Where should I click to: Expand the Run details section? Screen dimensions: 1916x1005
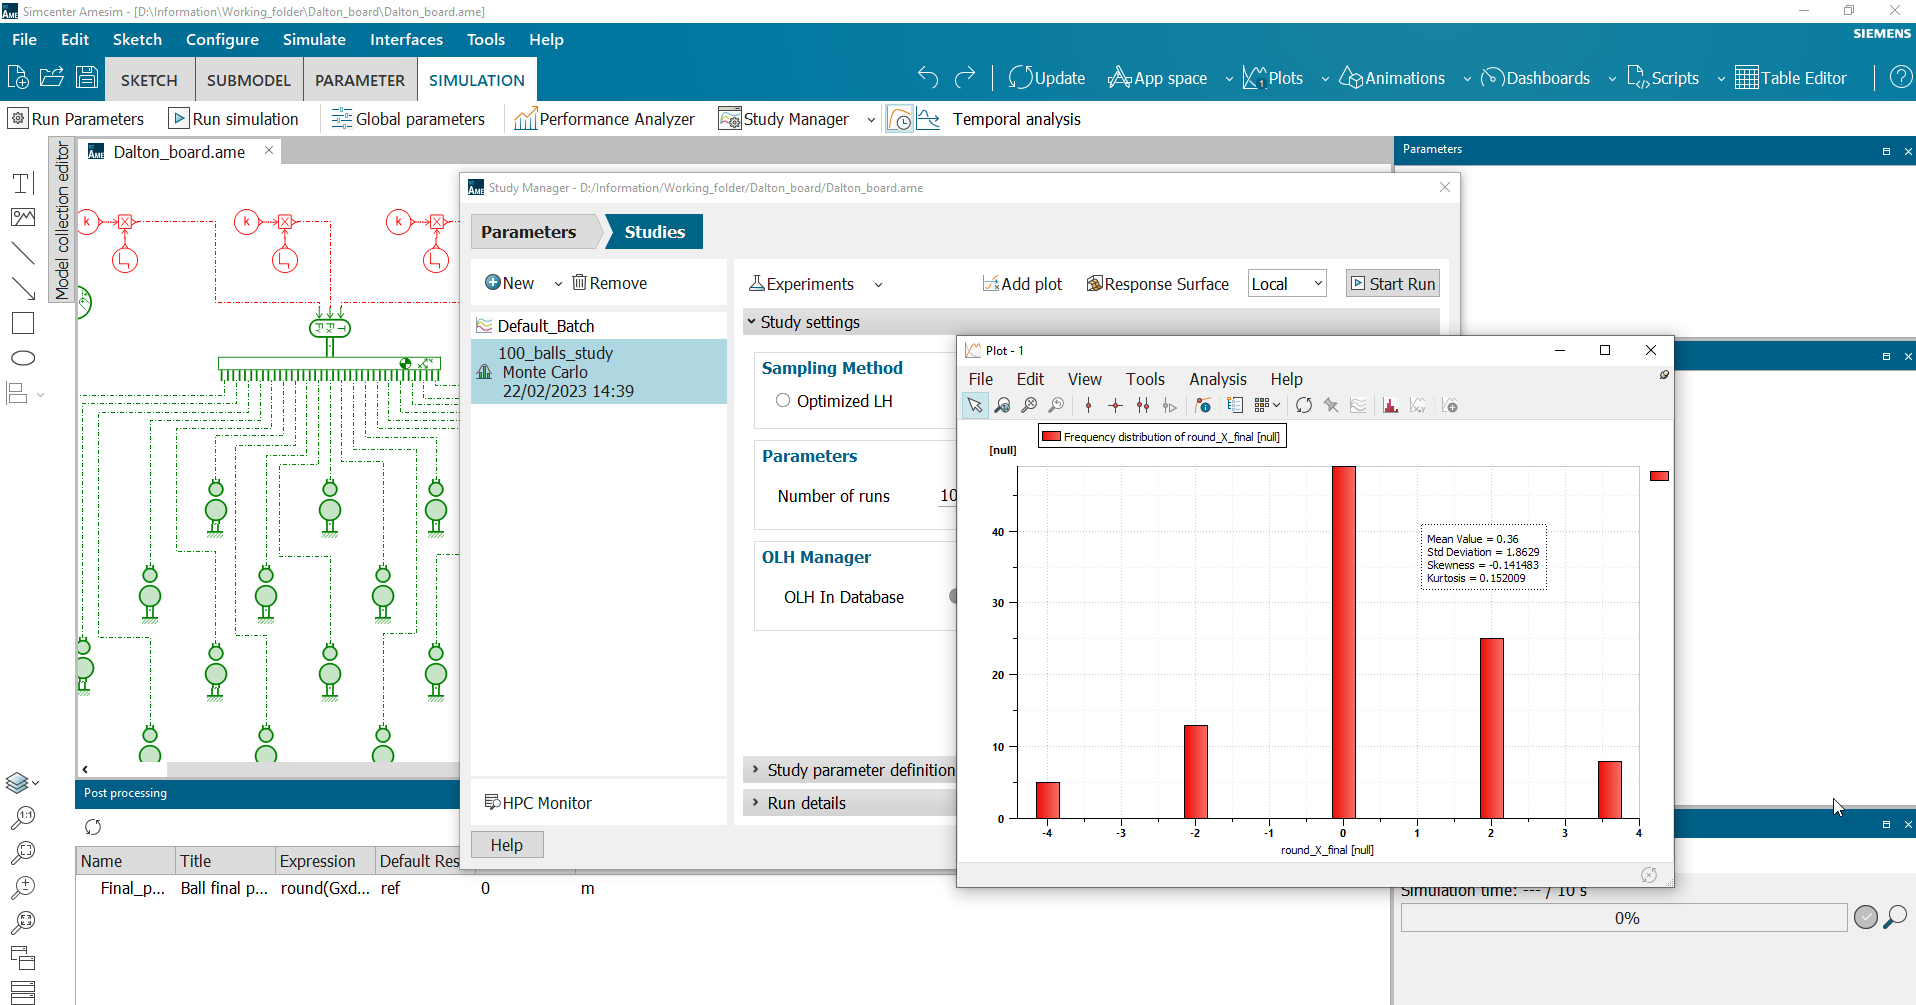pyautogui.click(x=806, y=803)
